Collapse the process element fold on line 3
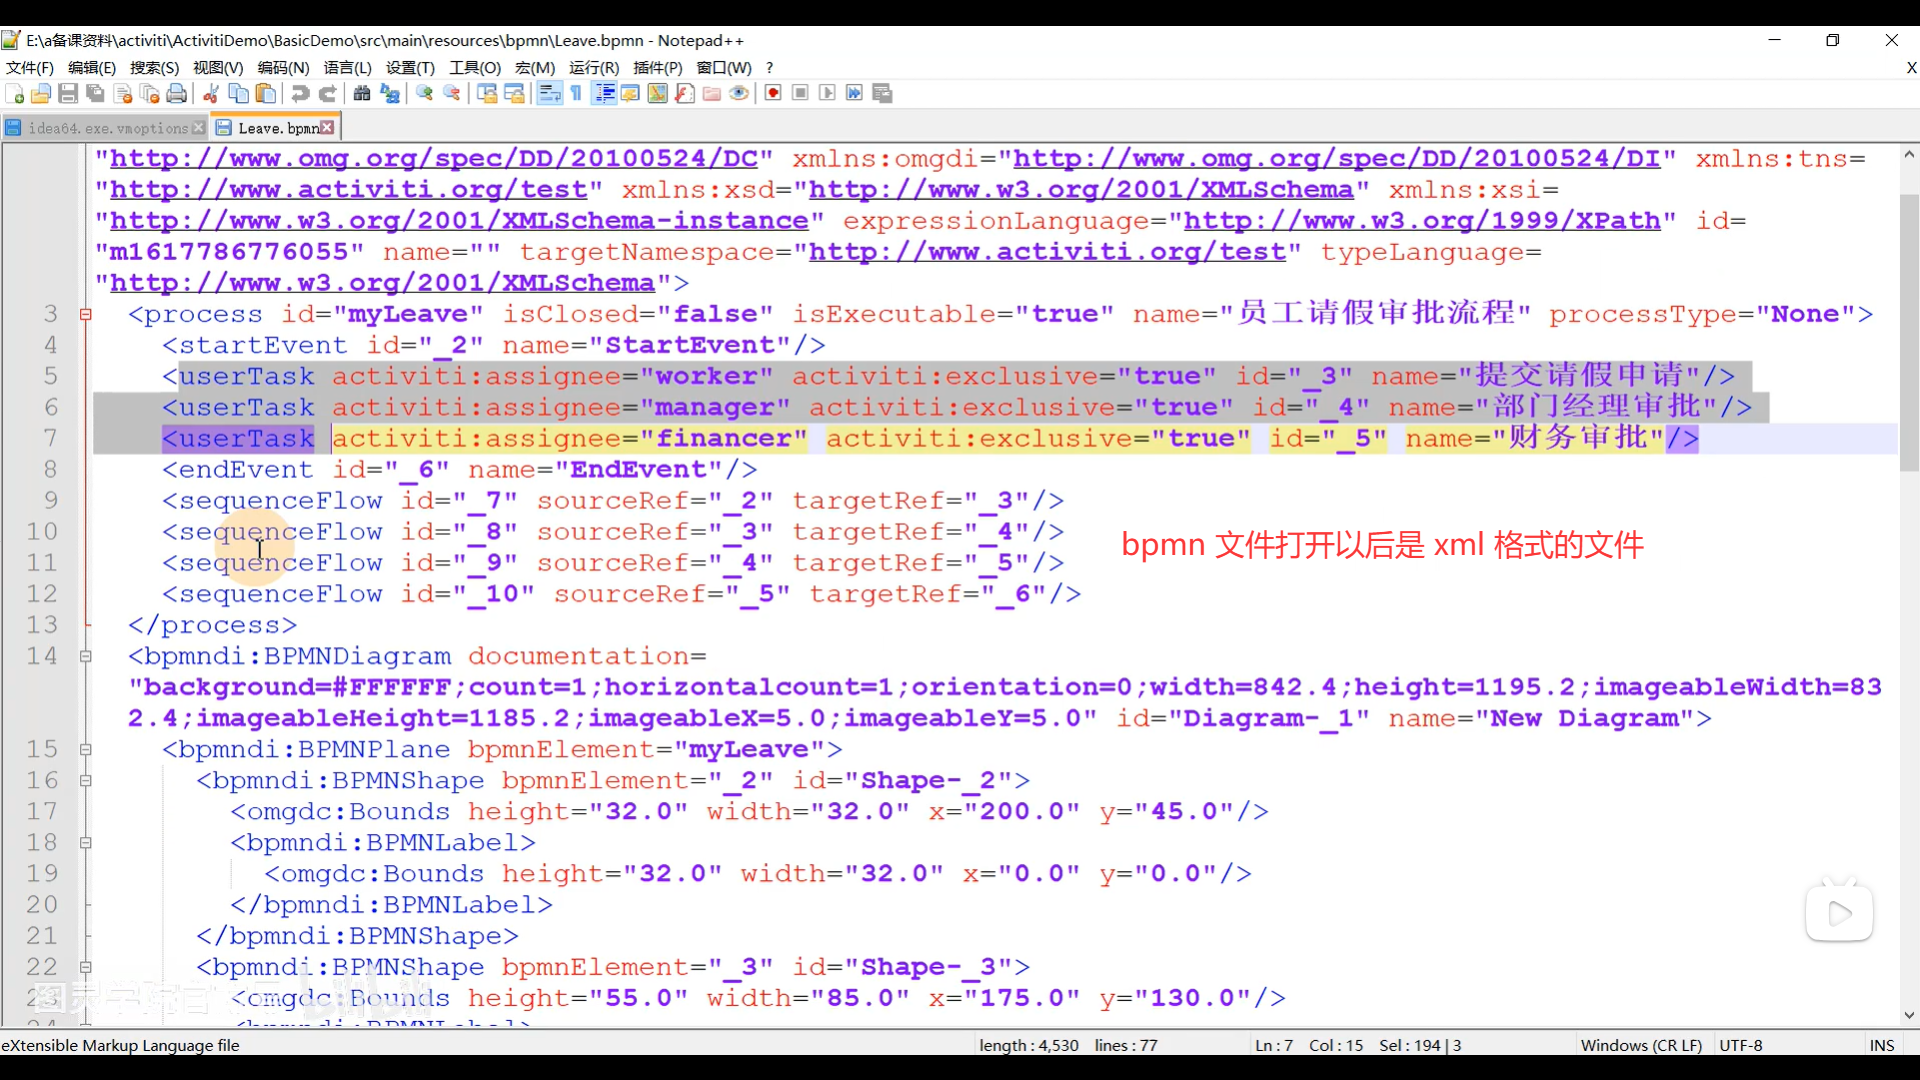This screenshot has height=1080, width=1920. [x=86, y=314]
